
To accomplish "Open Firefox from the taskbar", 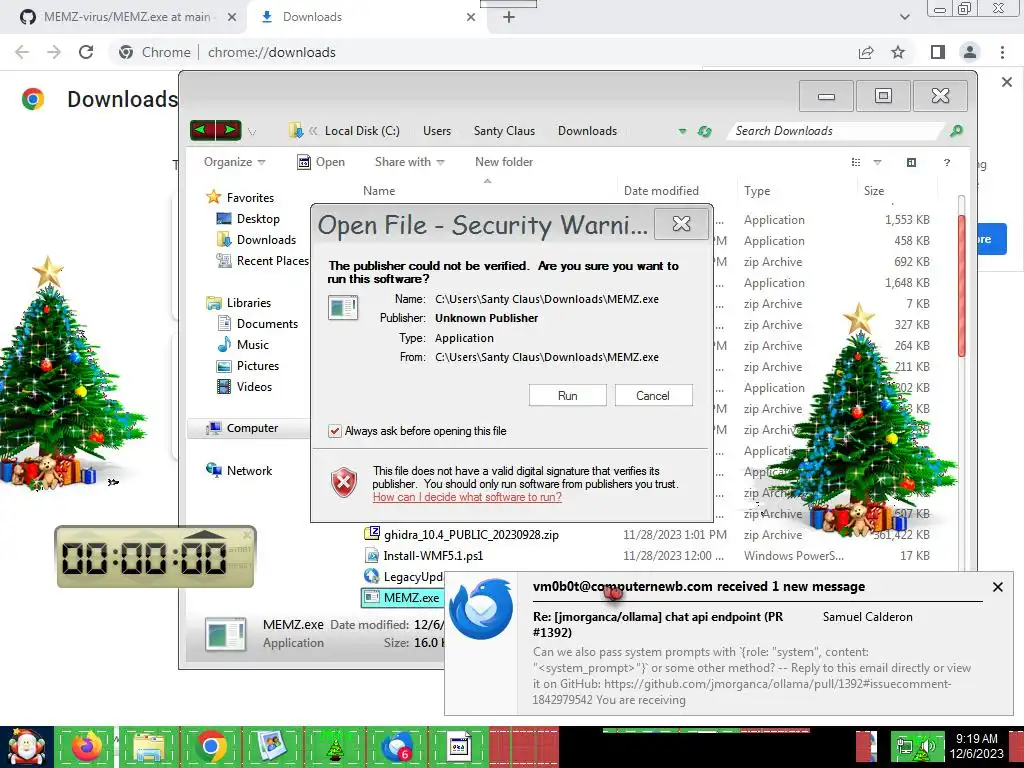I will [86, 746].
